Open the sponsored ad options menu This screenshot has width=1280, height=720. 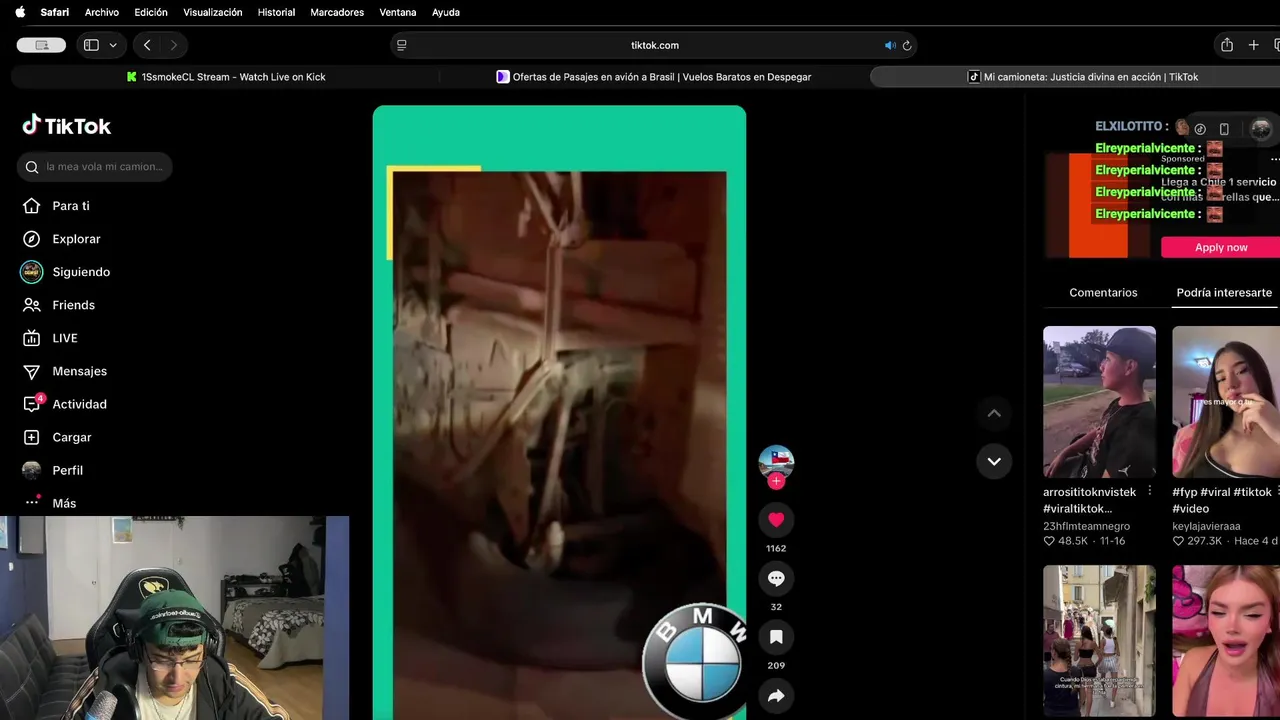(1274, 160)
